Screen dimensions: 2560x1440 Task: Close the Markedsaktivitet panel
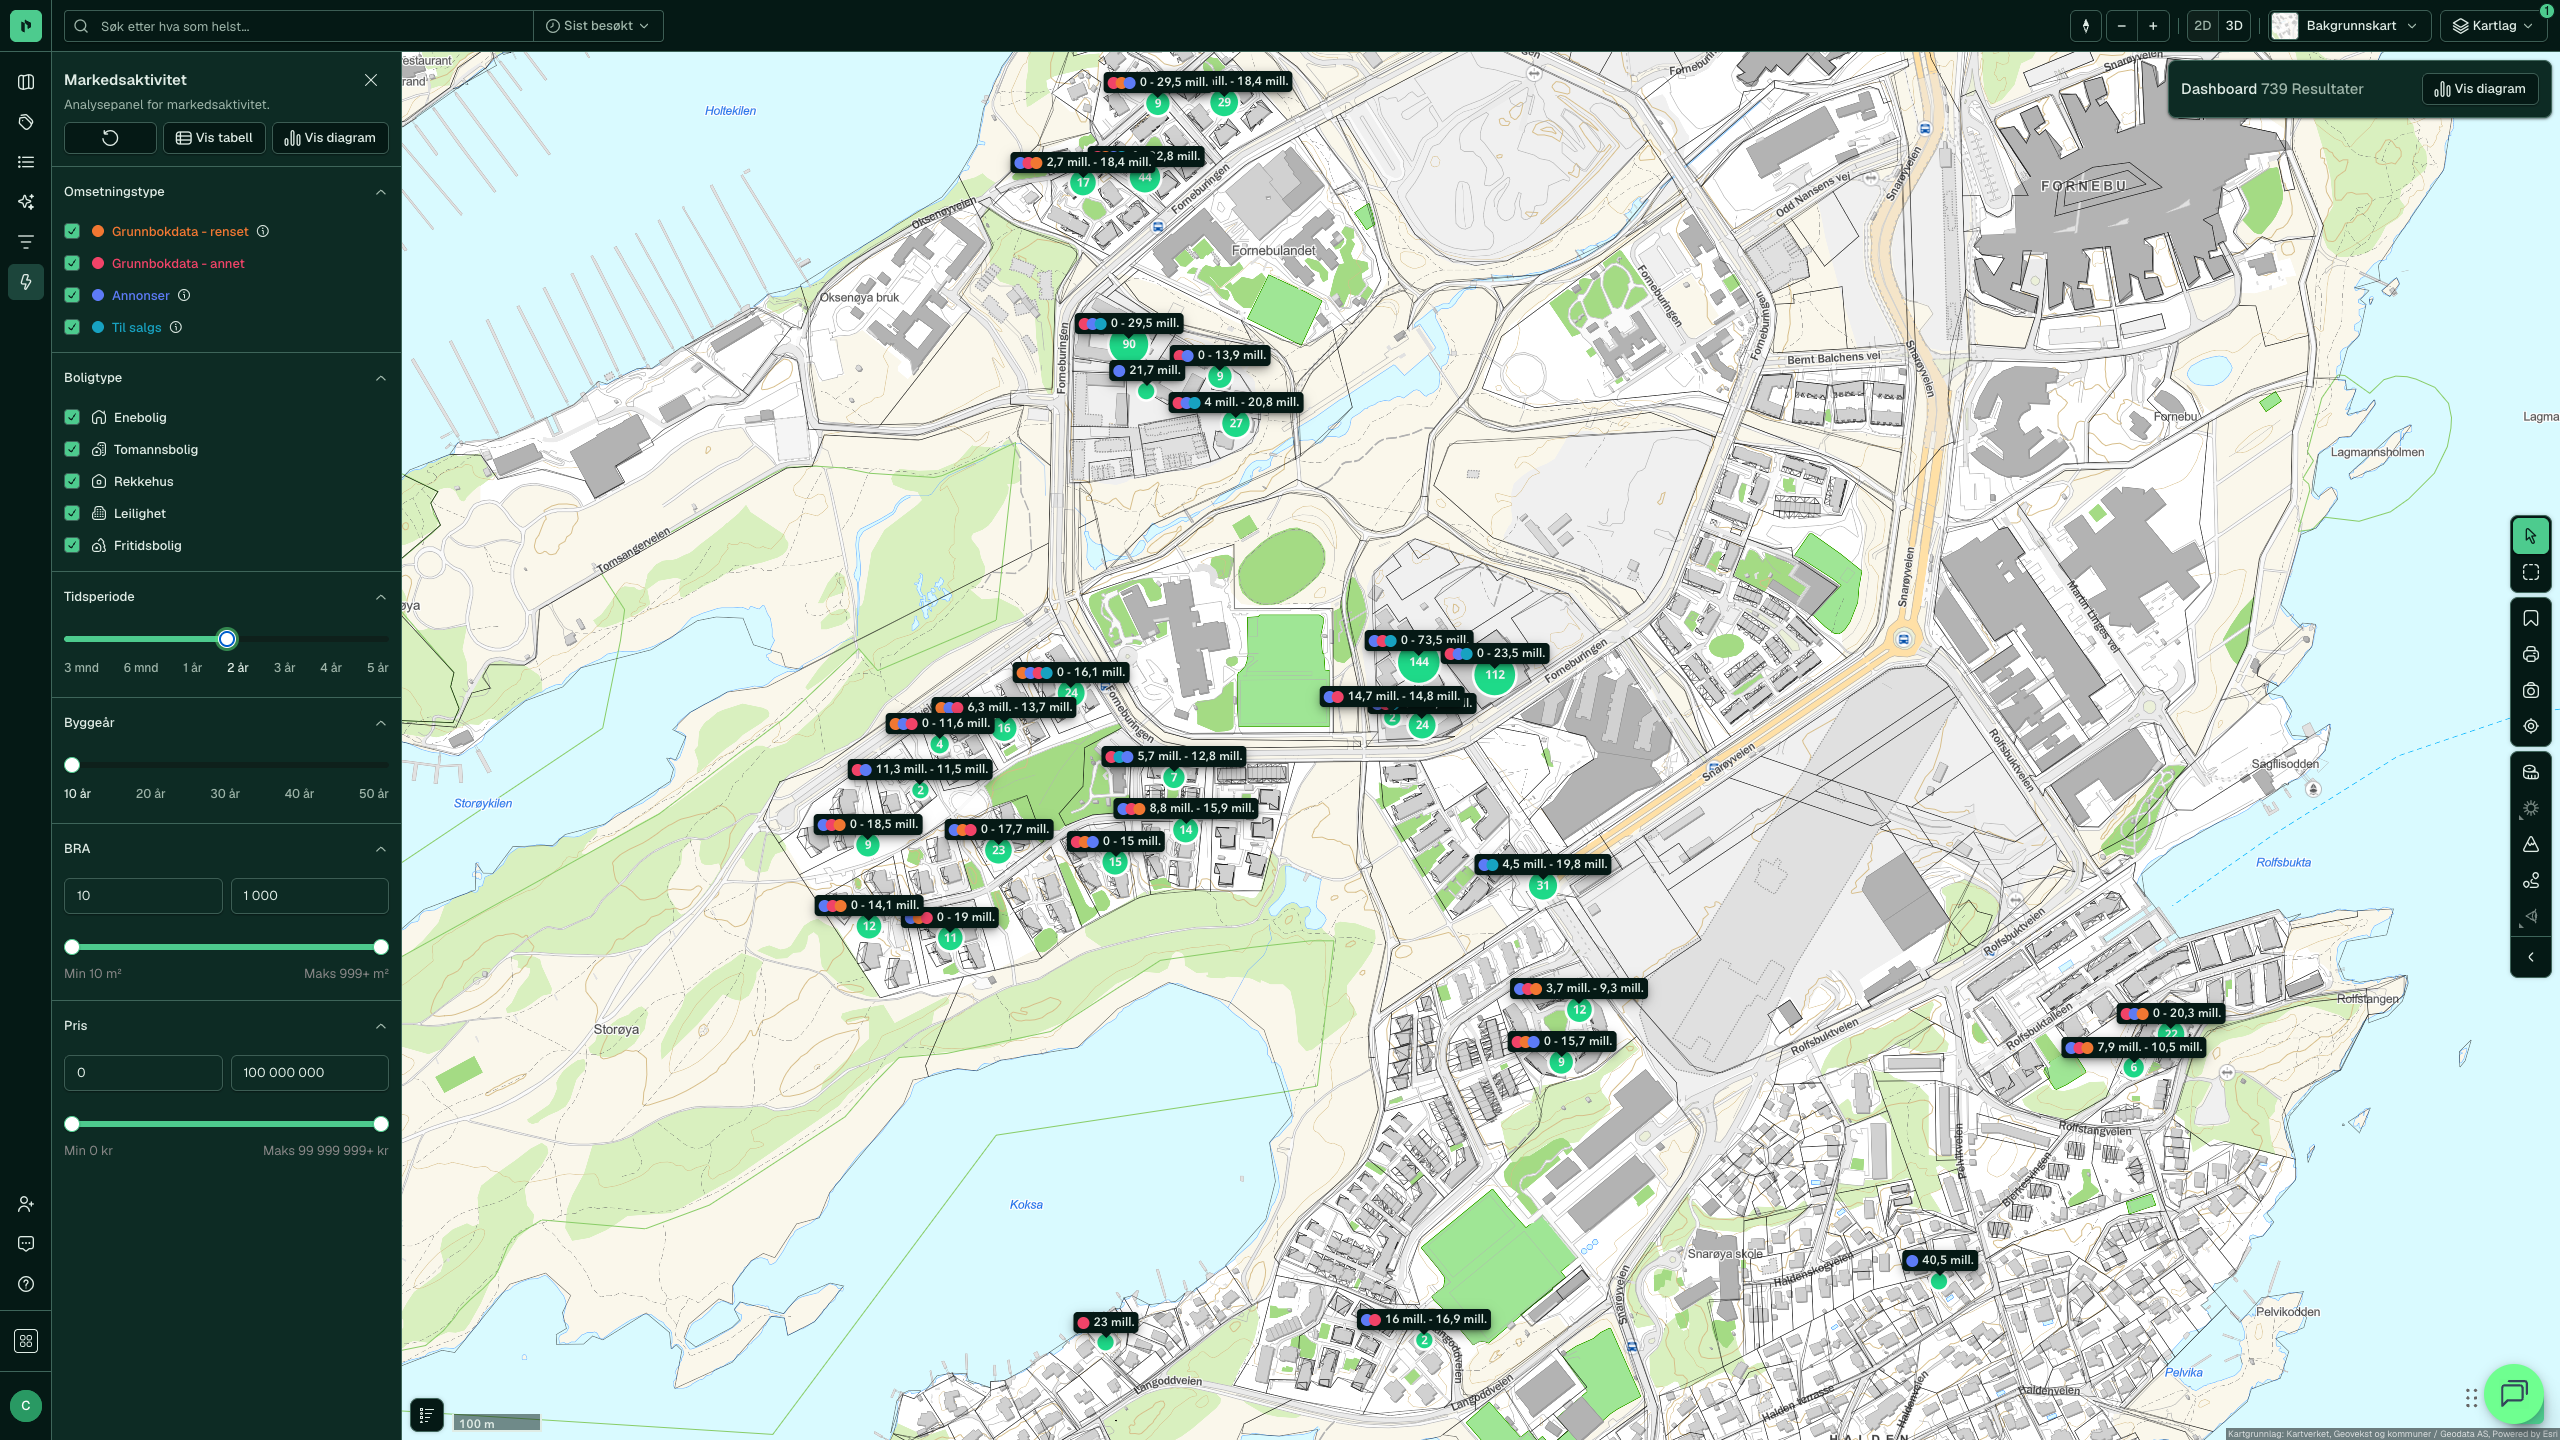tap(371, 80)
